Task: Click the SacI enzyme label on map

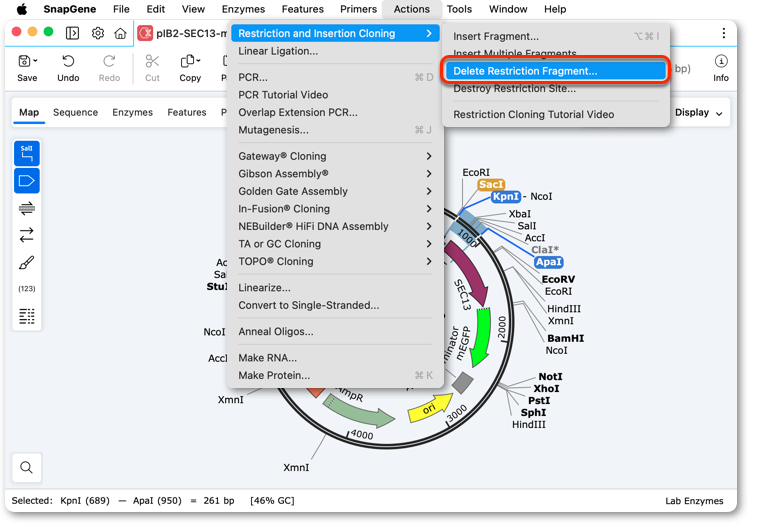Action: (x=491, y=184)
